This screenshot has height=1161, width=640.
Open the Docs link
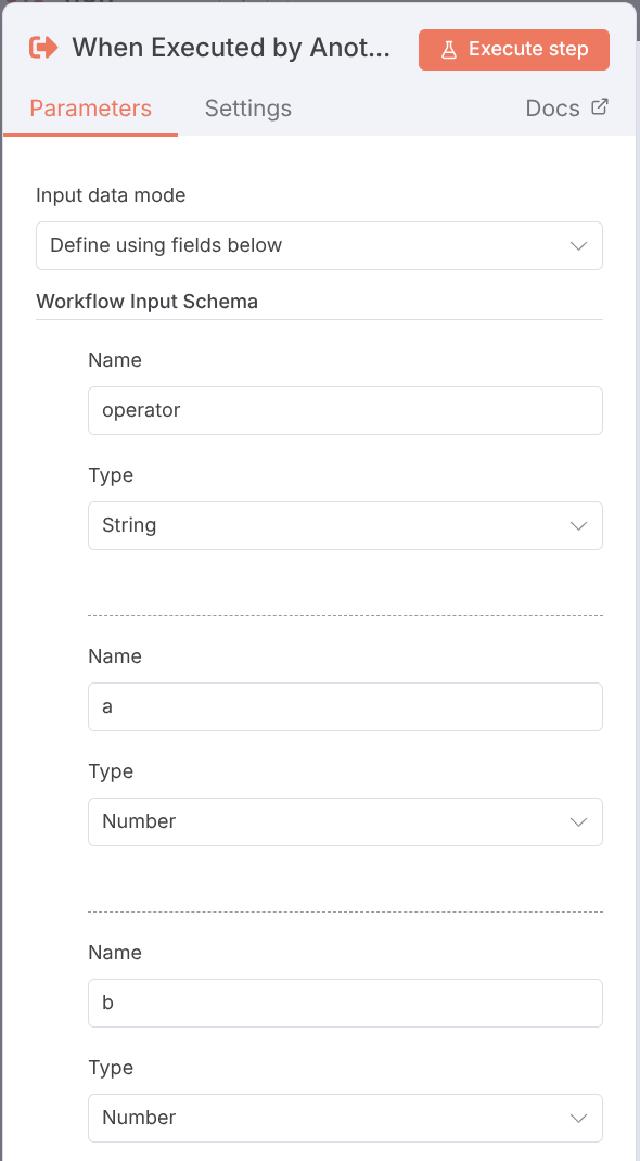pos(552,108)
